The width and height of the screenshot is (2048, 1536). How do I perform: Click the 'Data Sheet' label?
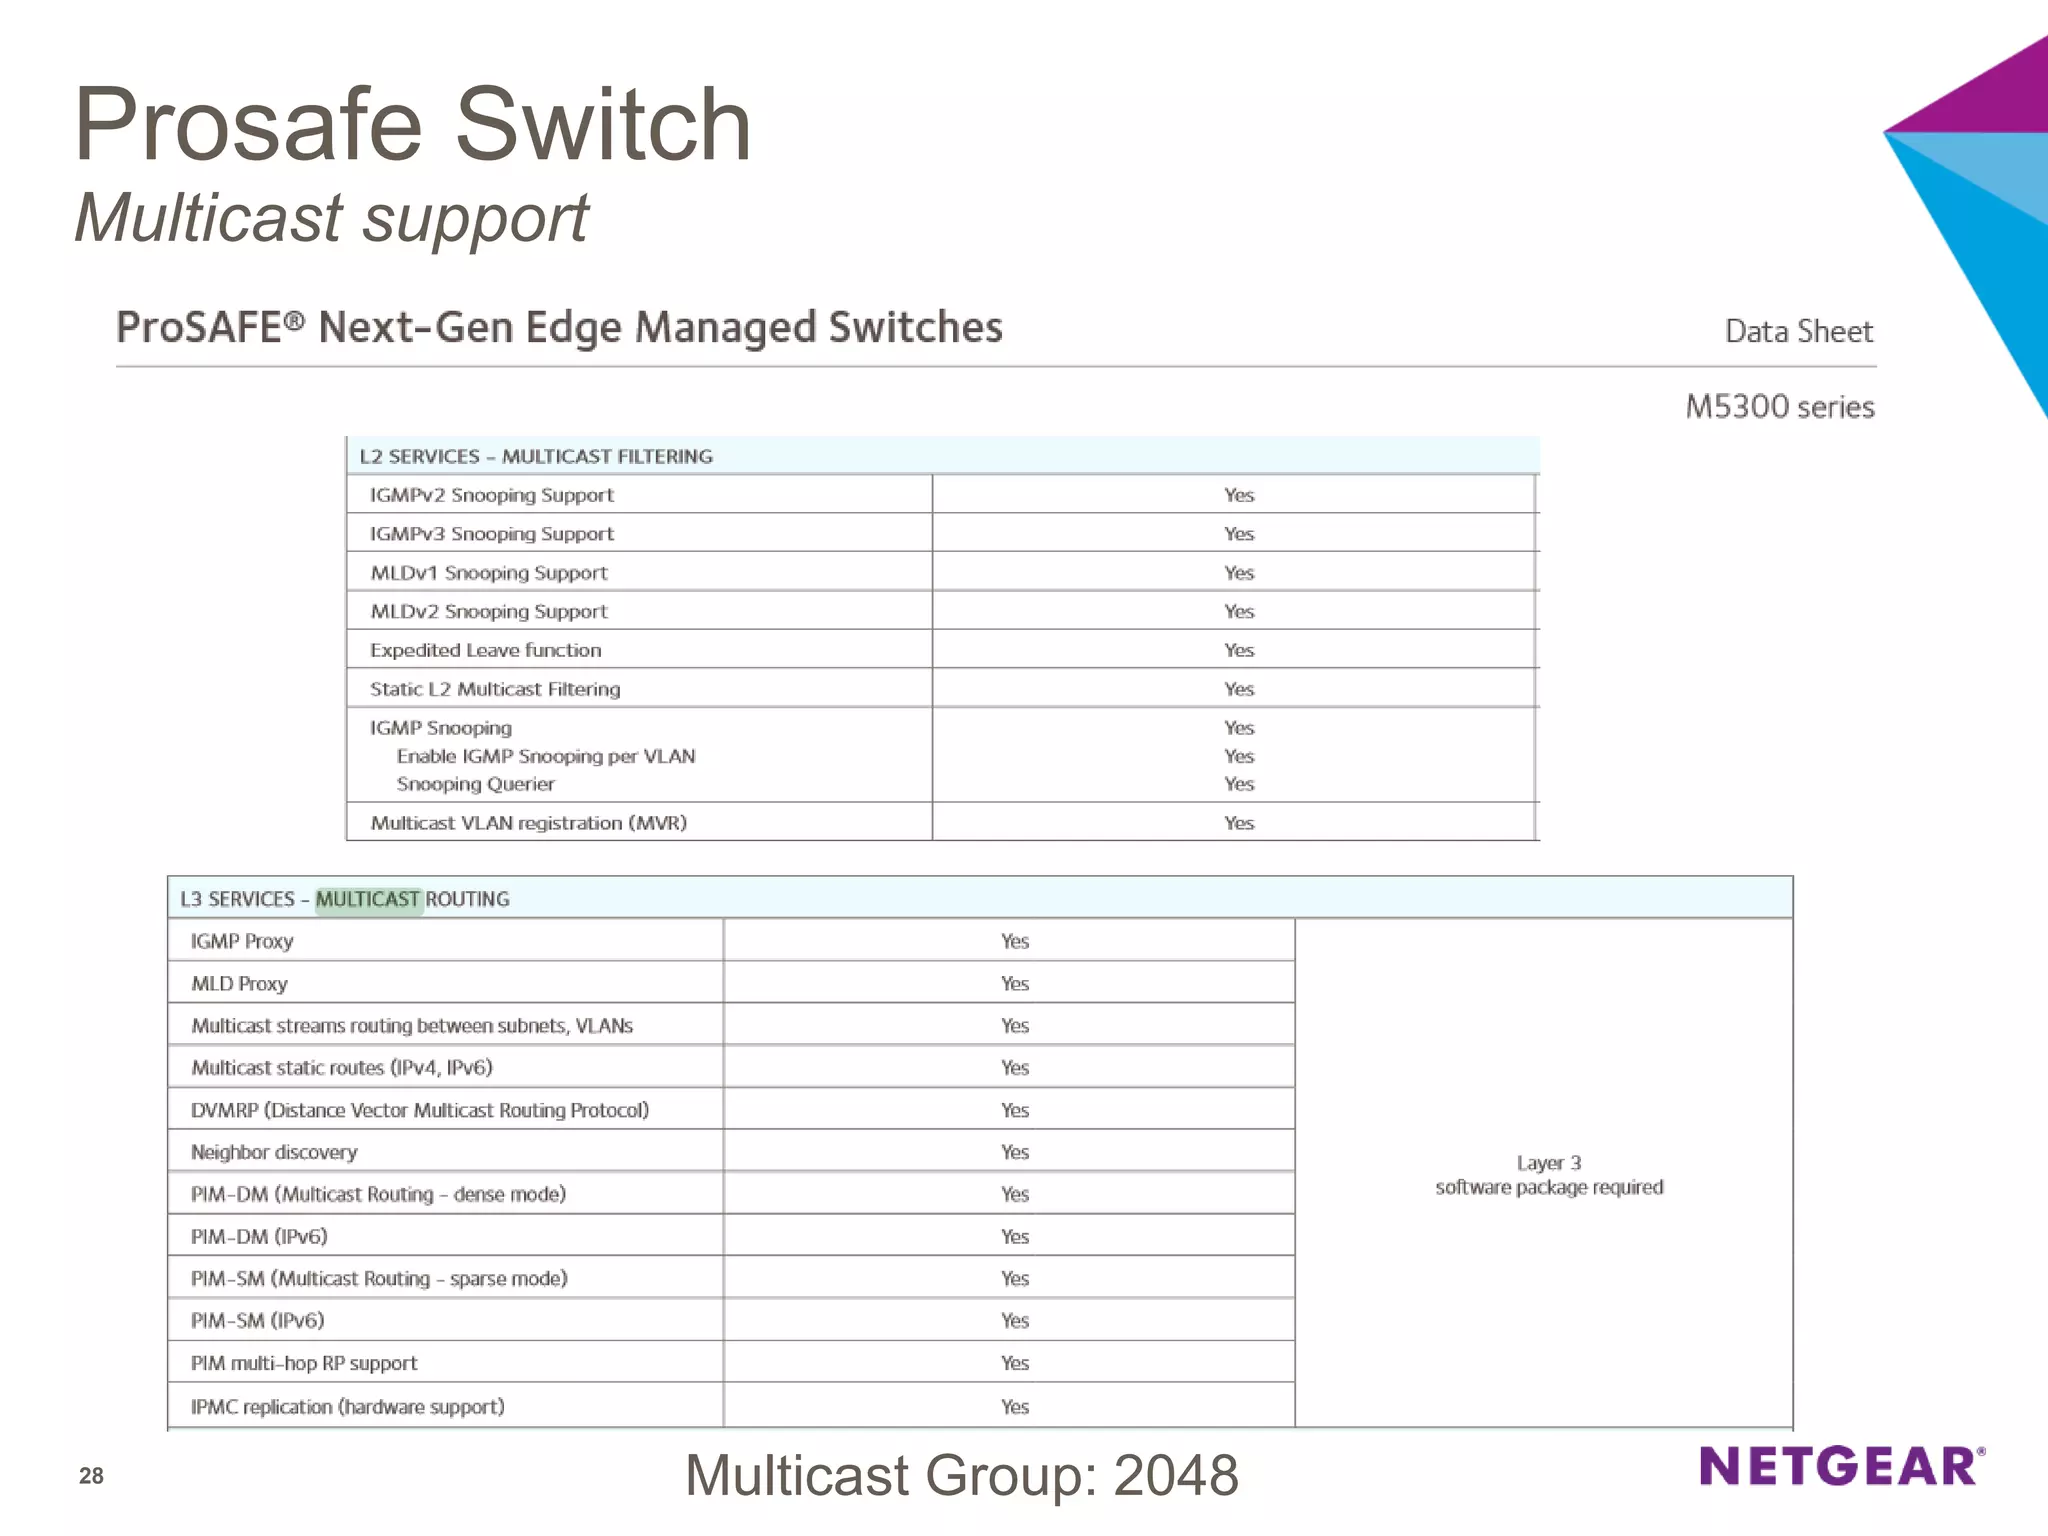1798,331
